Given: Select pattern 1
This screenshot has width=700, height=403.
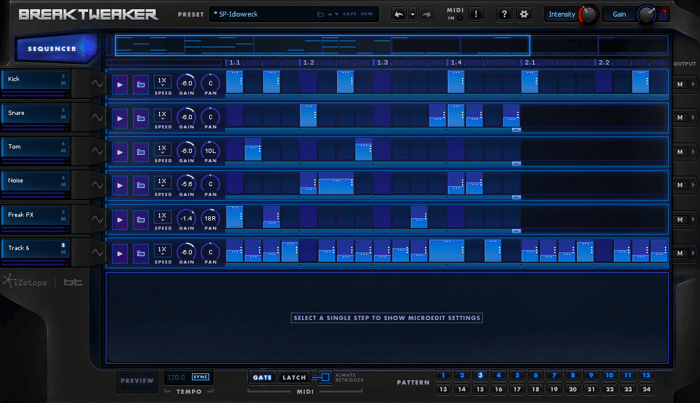Looking at the screenshot, I should coord(443,375).
